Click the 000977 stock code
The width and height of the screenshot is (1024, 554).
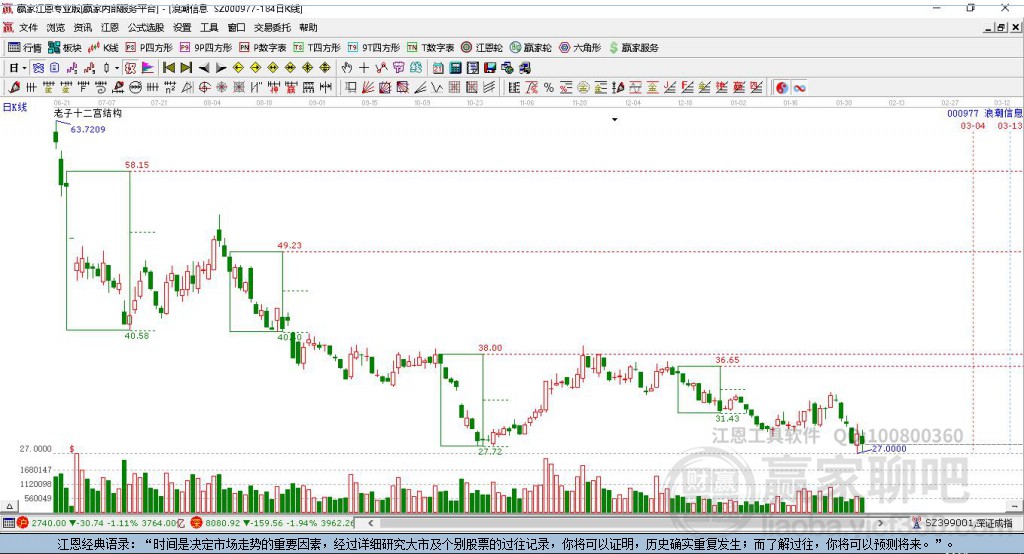(963, 114)
